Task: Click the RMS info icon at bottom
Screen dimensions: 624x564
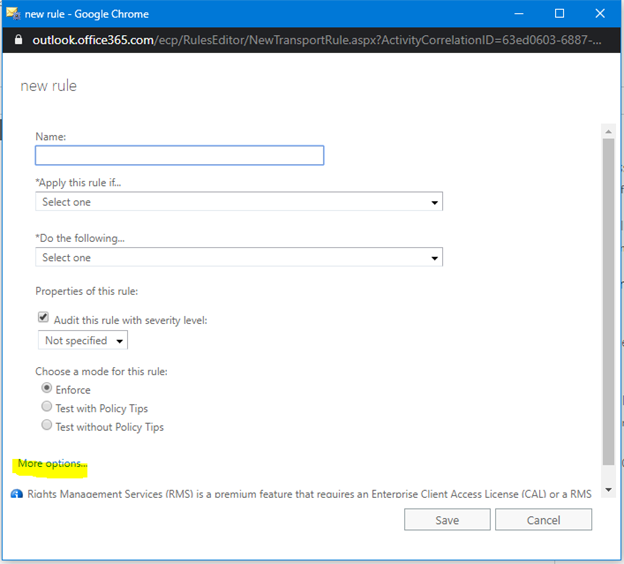Action: point(17,494)
